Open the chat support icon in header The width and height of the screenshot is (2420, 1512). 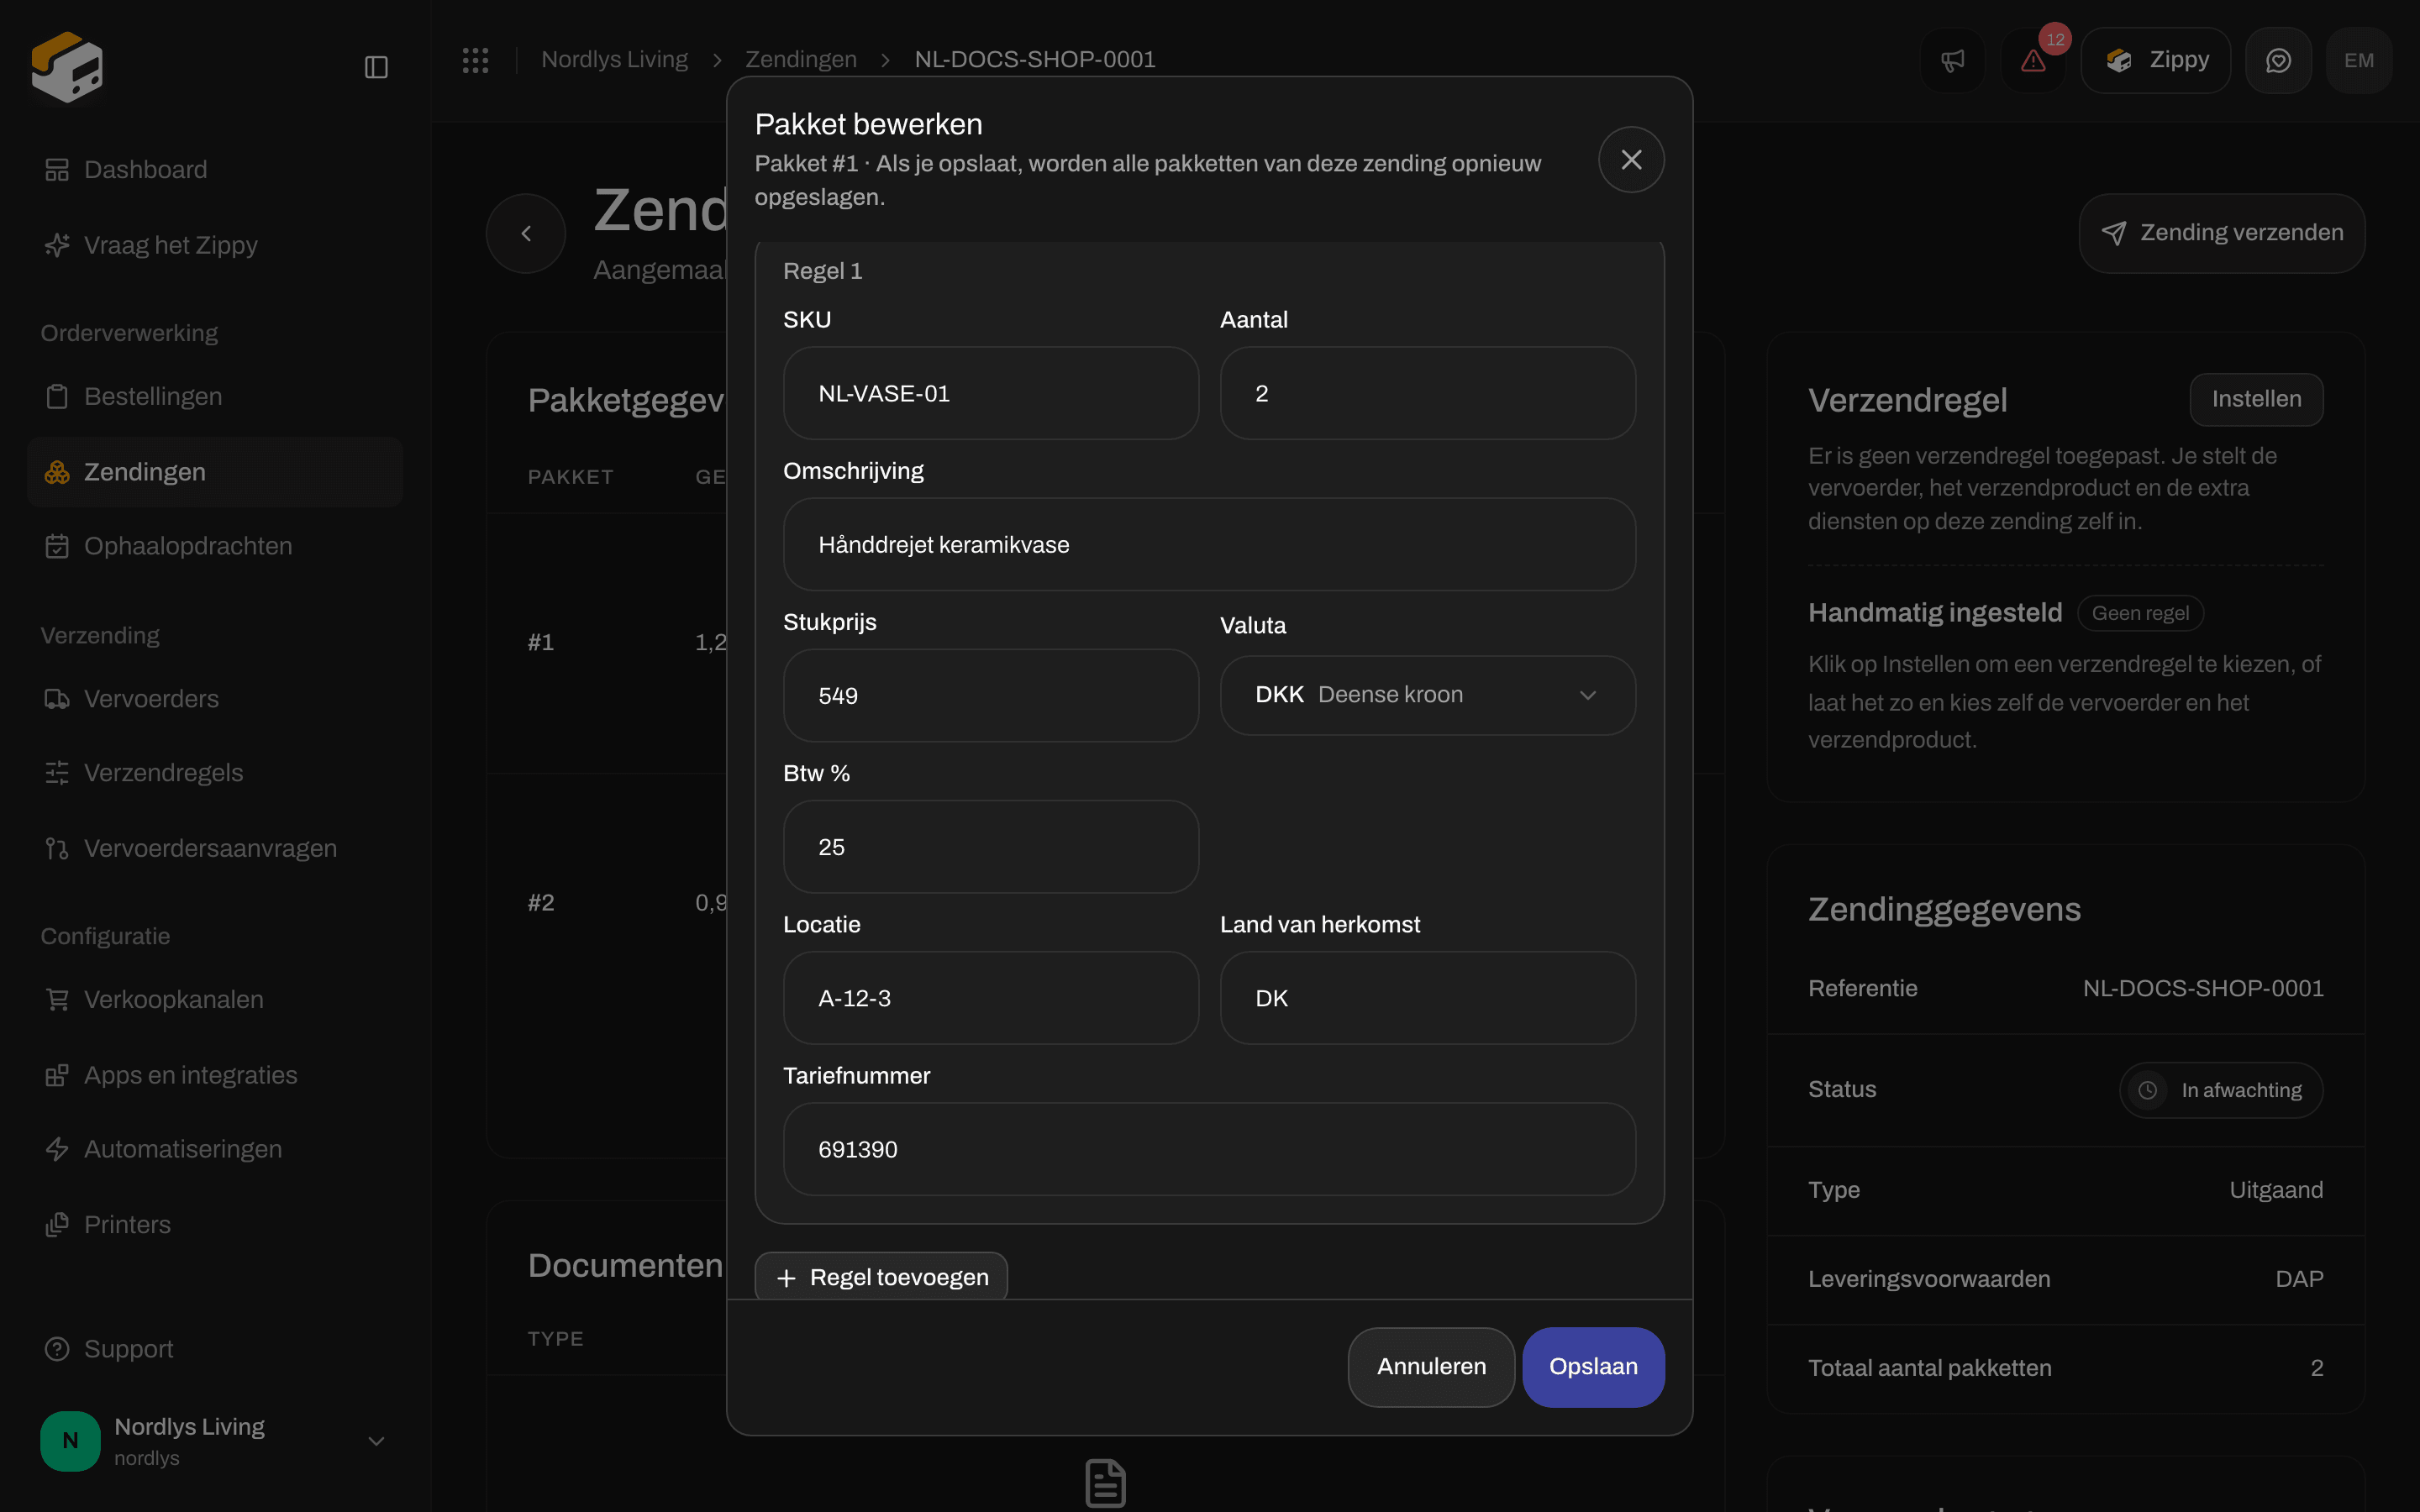pyautogui.click(x=2278, y=61)
